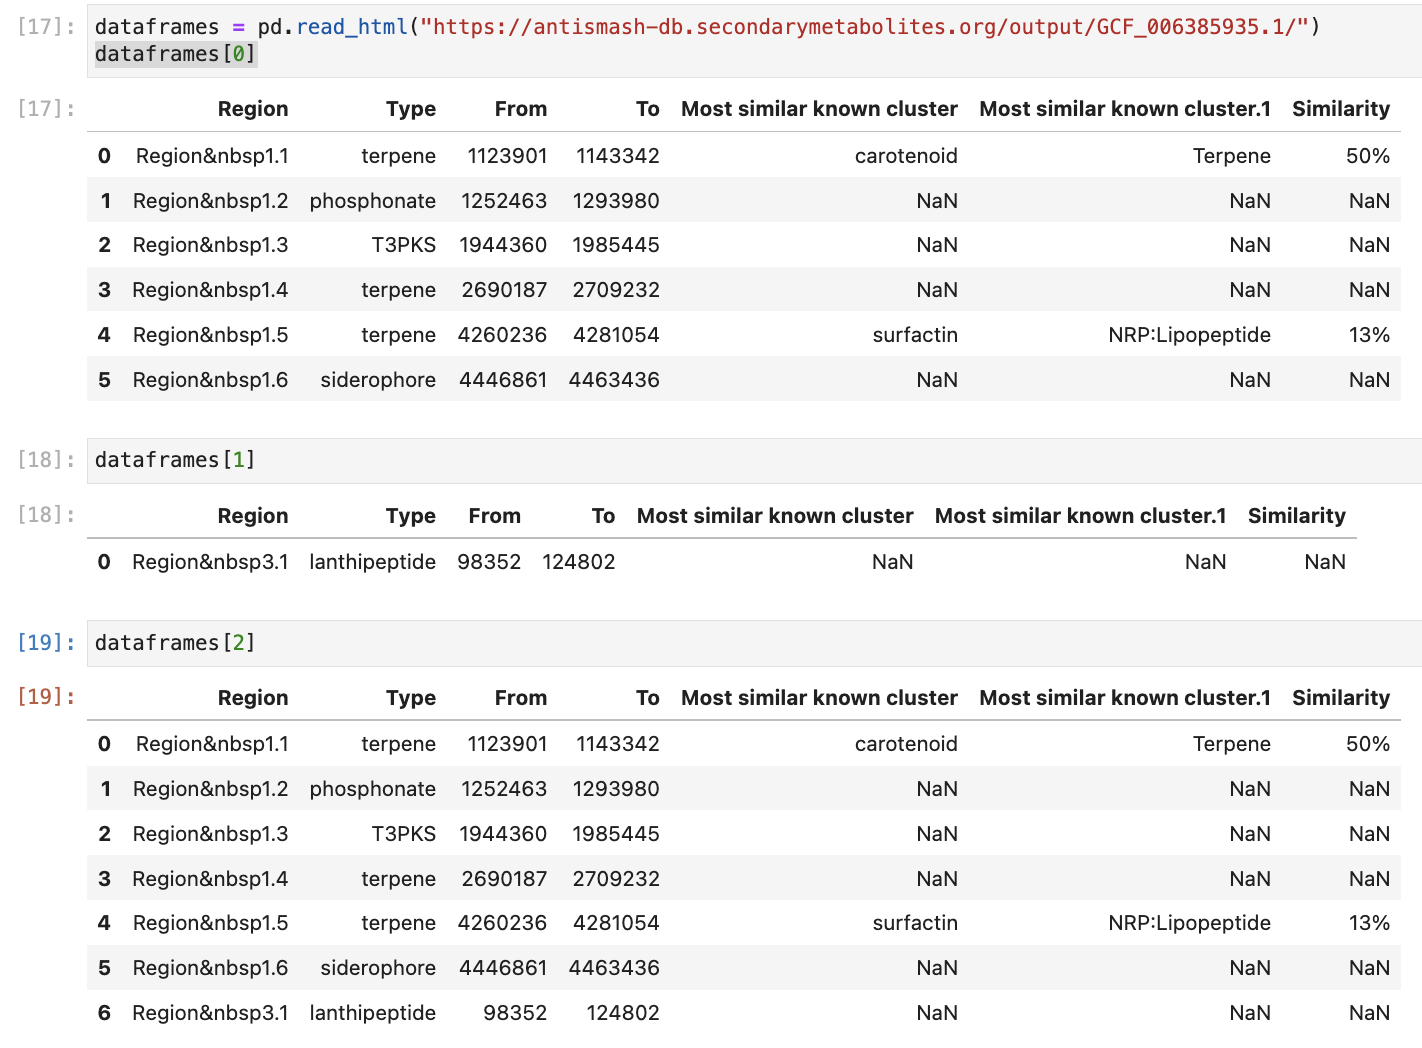Viewport: 1422px width, 1048px height.
Task: Select the '1985445' To value in output 19
Action: [616, 834]
